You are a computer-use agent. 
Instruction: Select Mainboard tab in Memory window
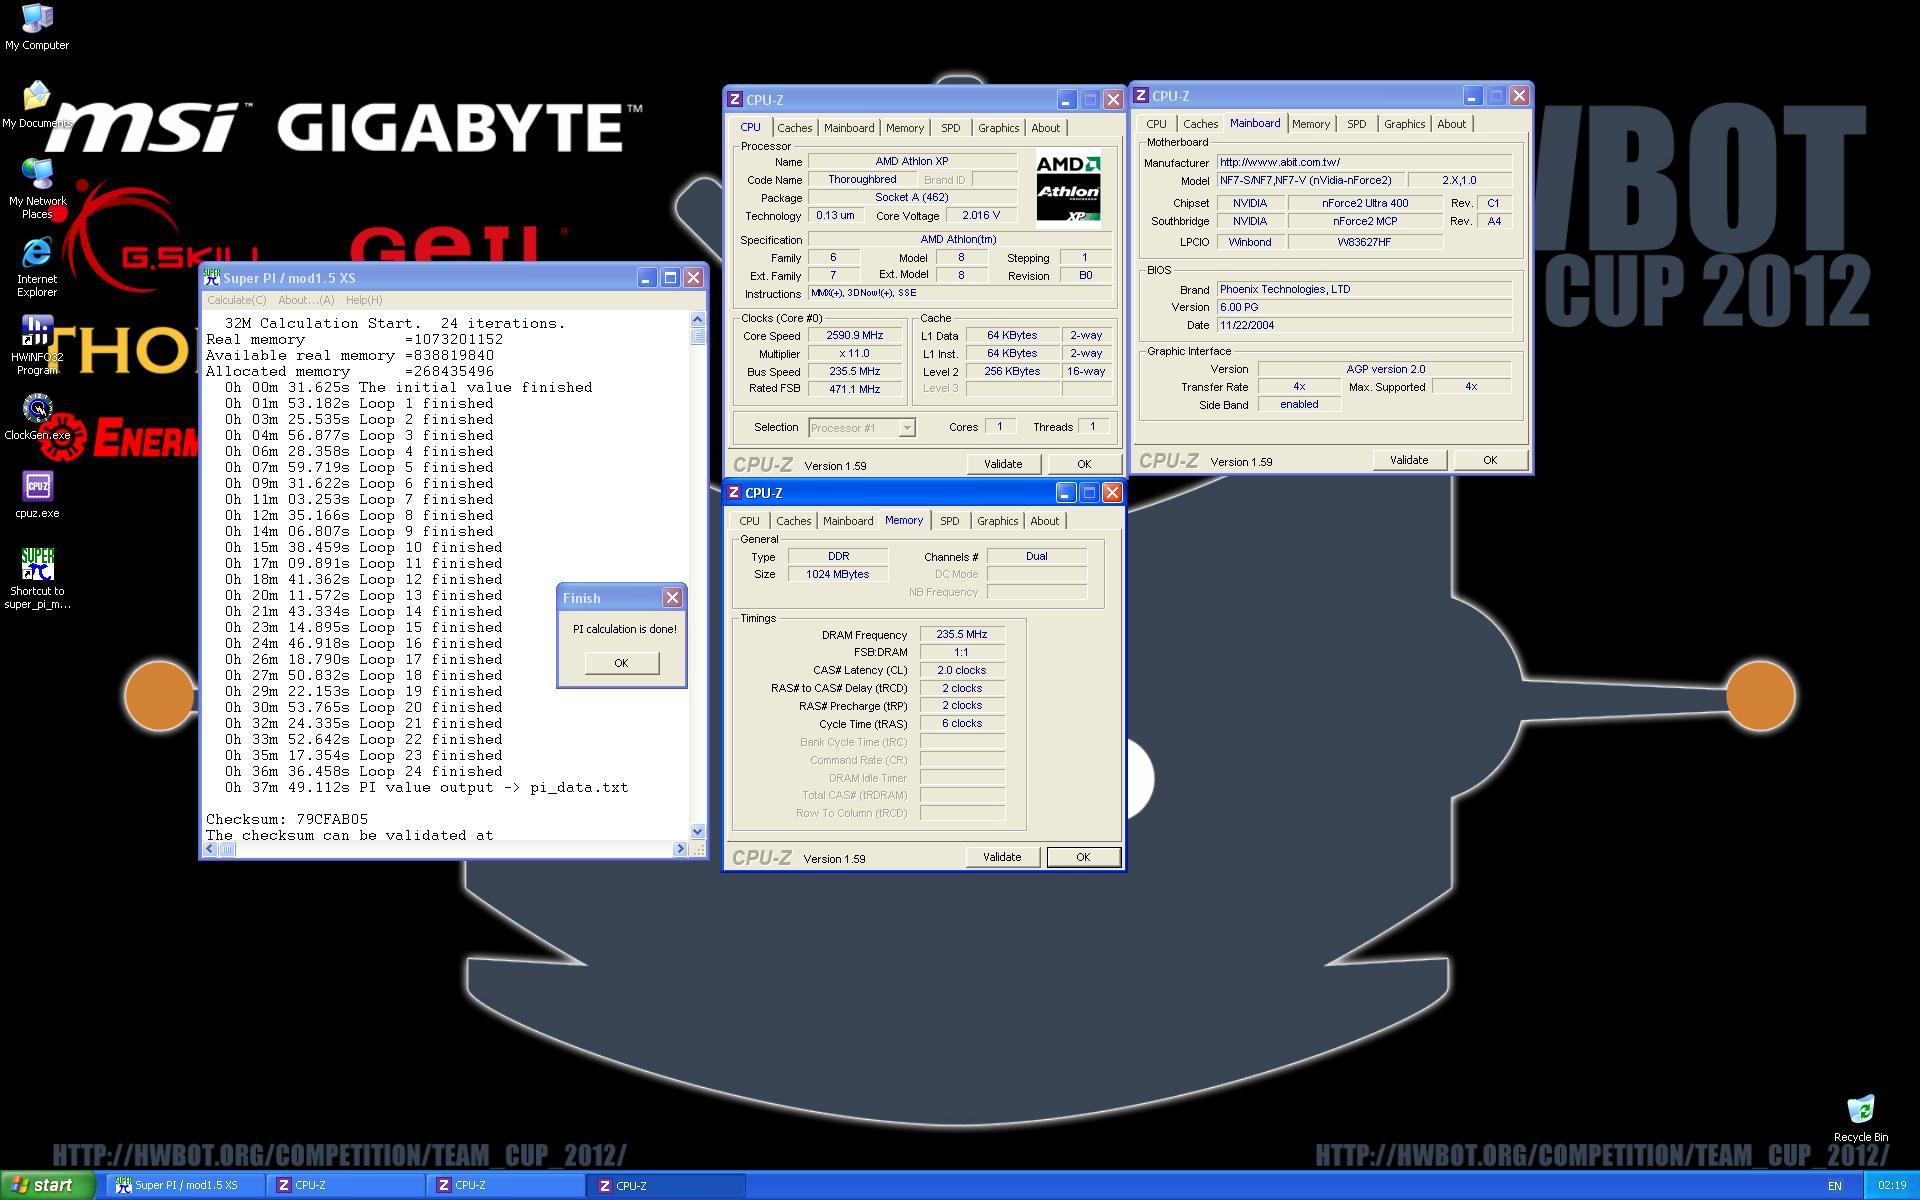pos(848,521)
